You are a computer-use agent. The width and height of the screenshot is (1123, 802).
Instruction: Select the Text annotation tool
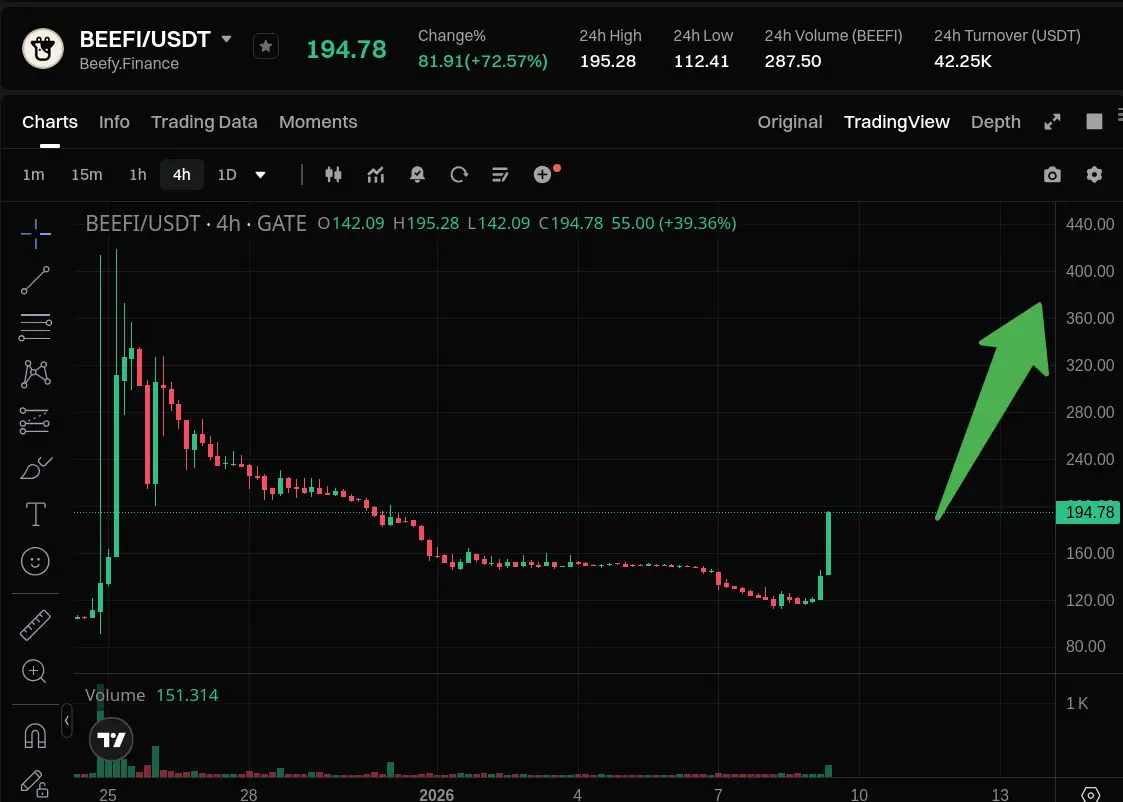point(35,514)
